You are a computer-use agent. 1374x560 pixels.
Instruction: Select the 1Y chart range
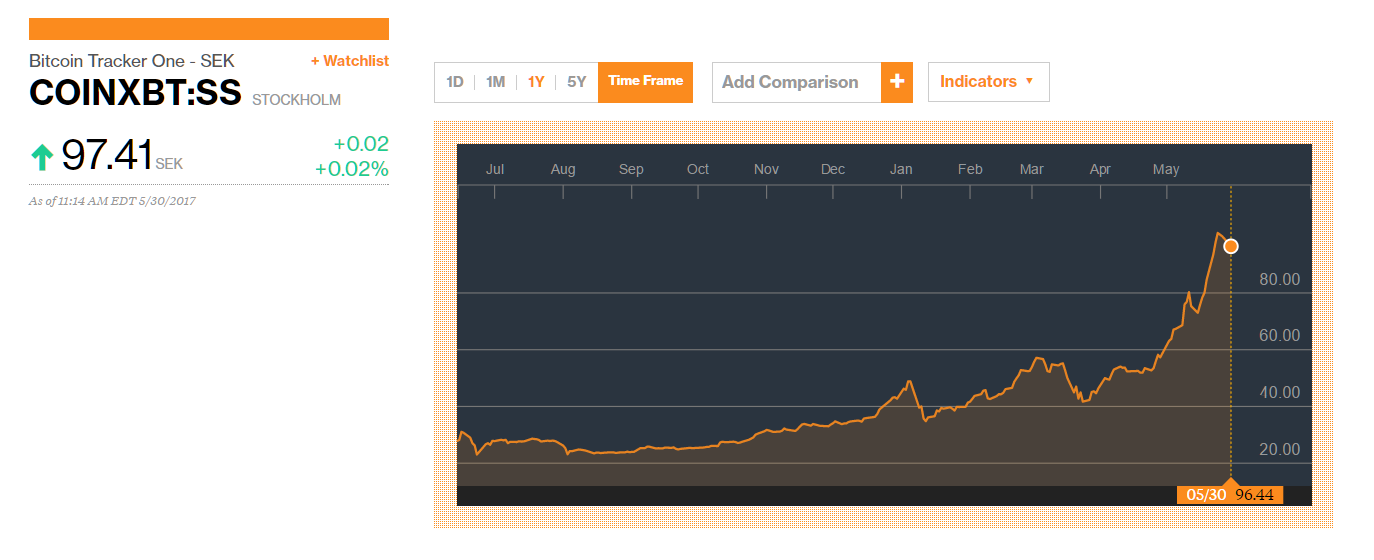click(536, 82)
